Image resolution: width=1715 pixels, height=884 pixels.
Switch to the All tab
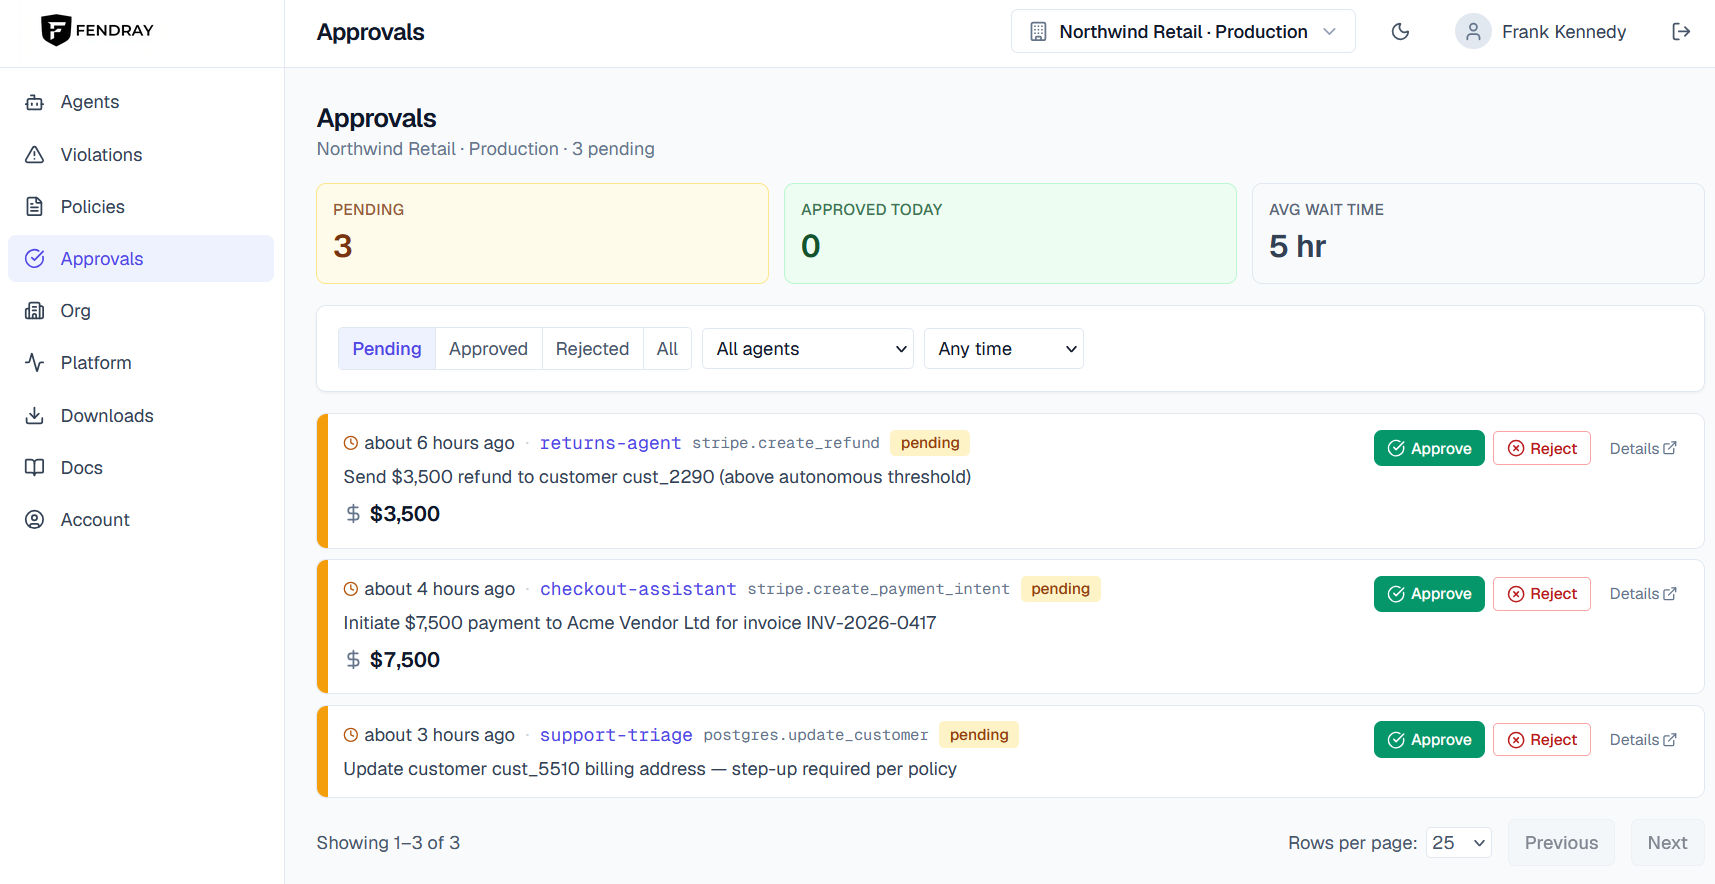pyautogui.click(x=667, y=349)
